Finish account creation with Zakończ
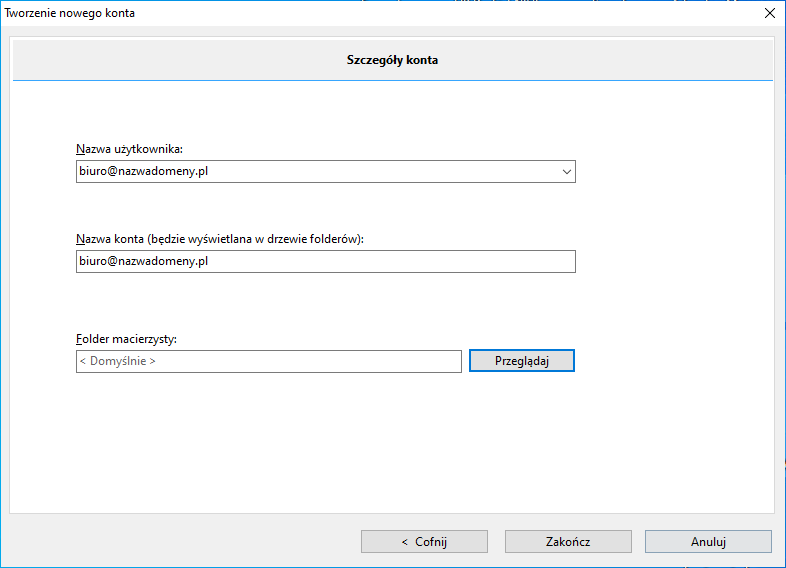 click(x=568, y=542)
